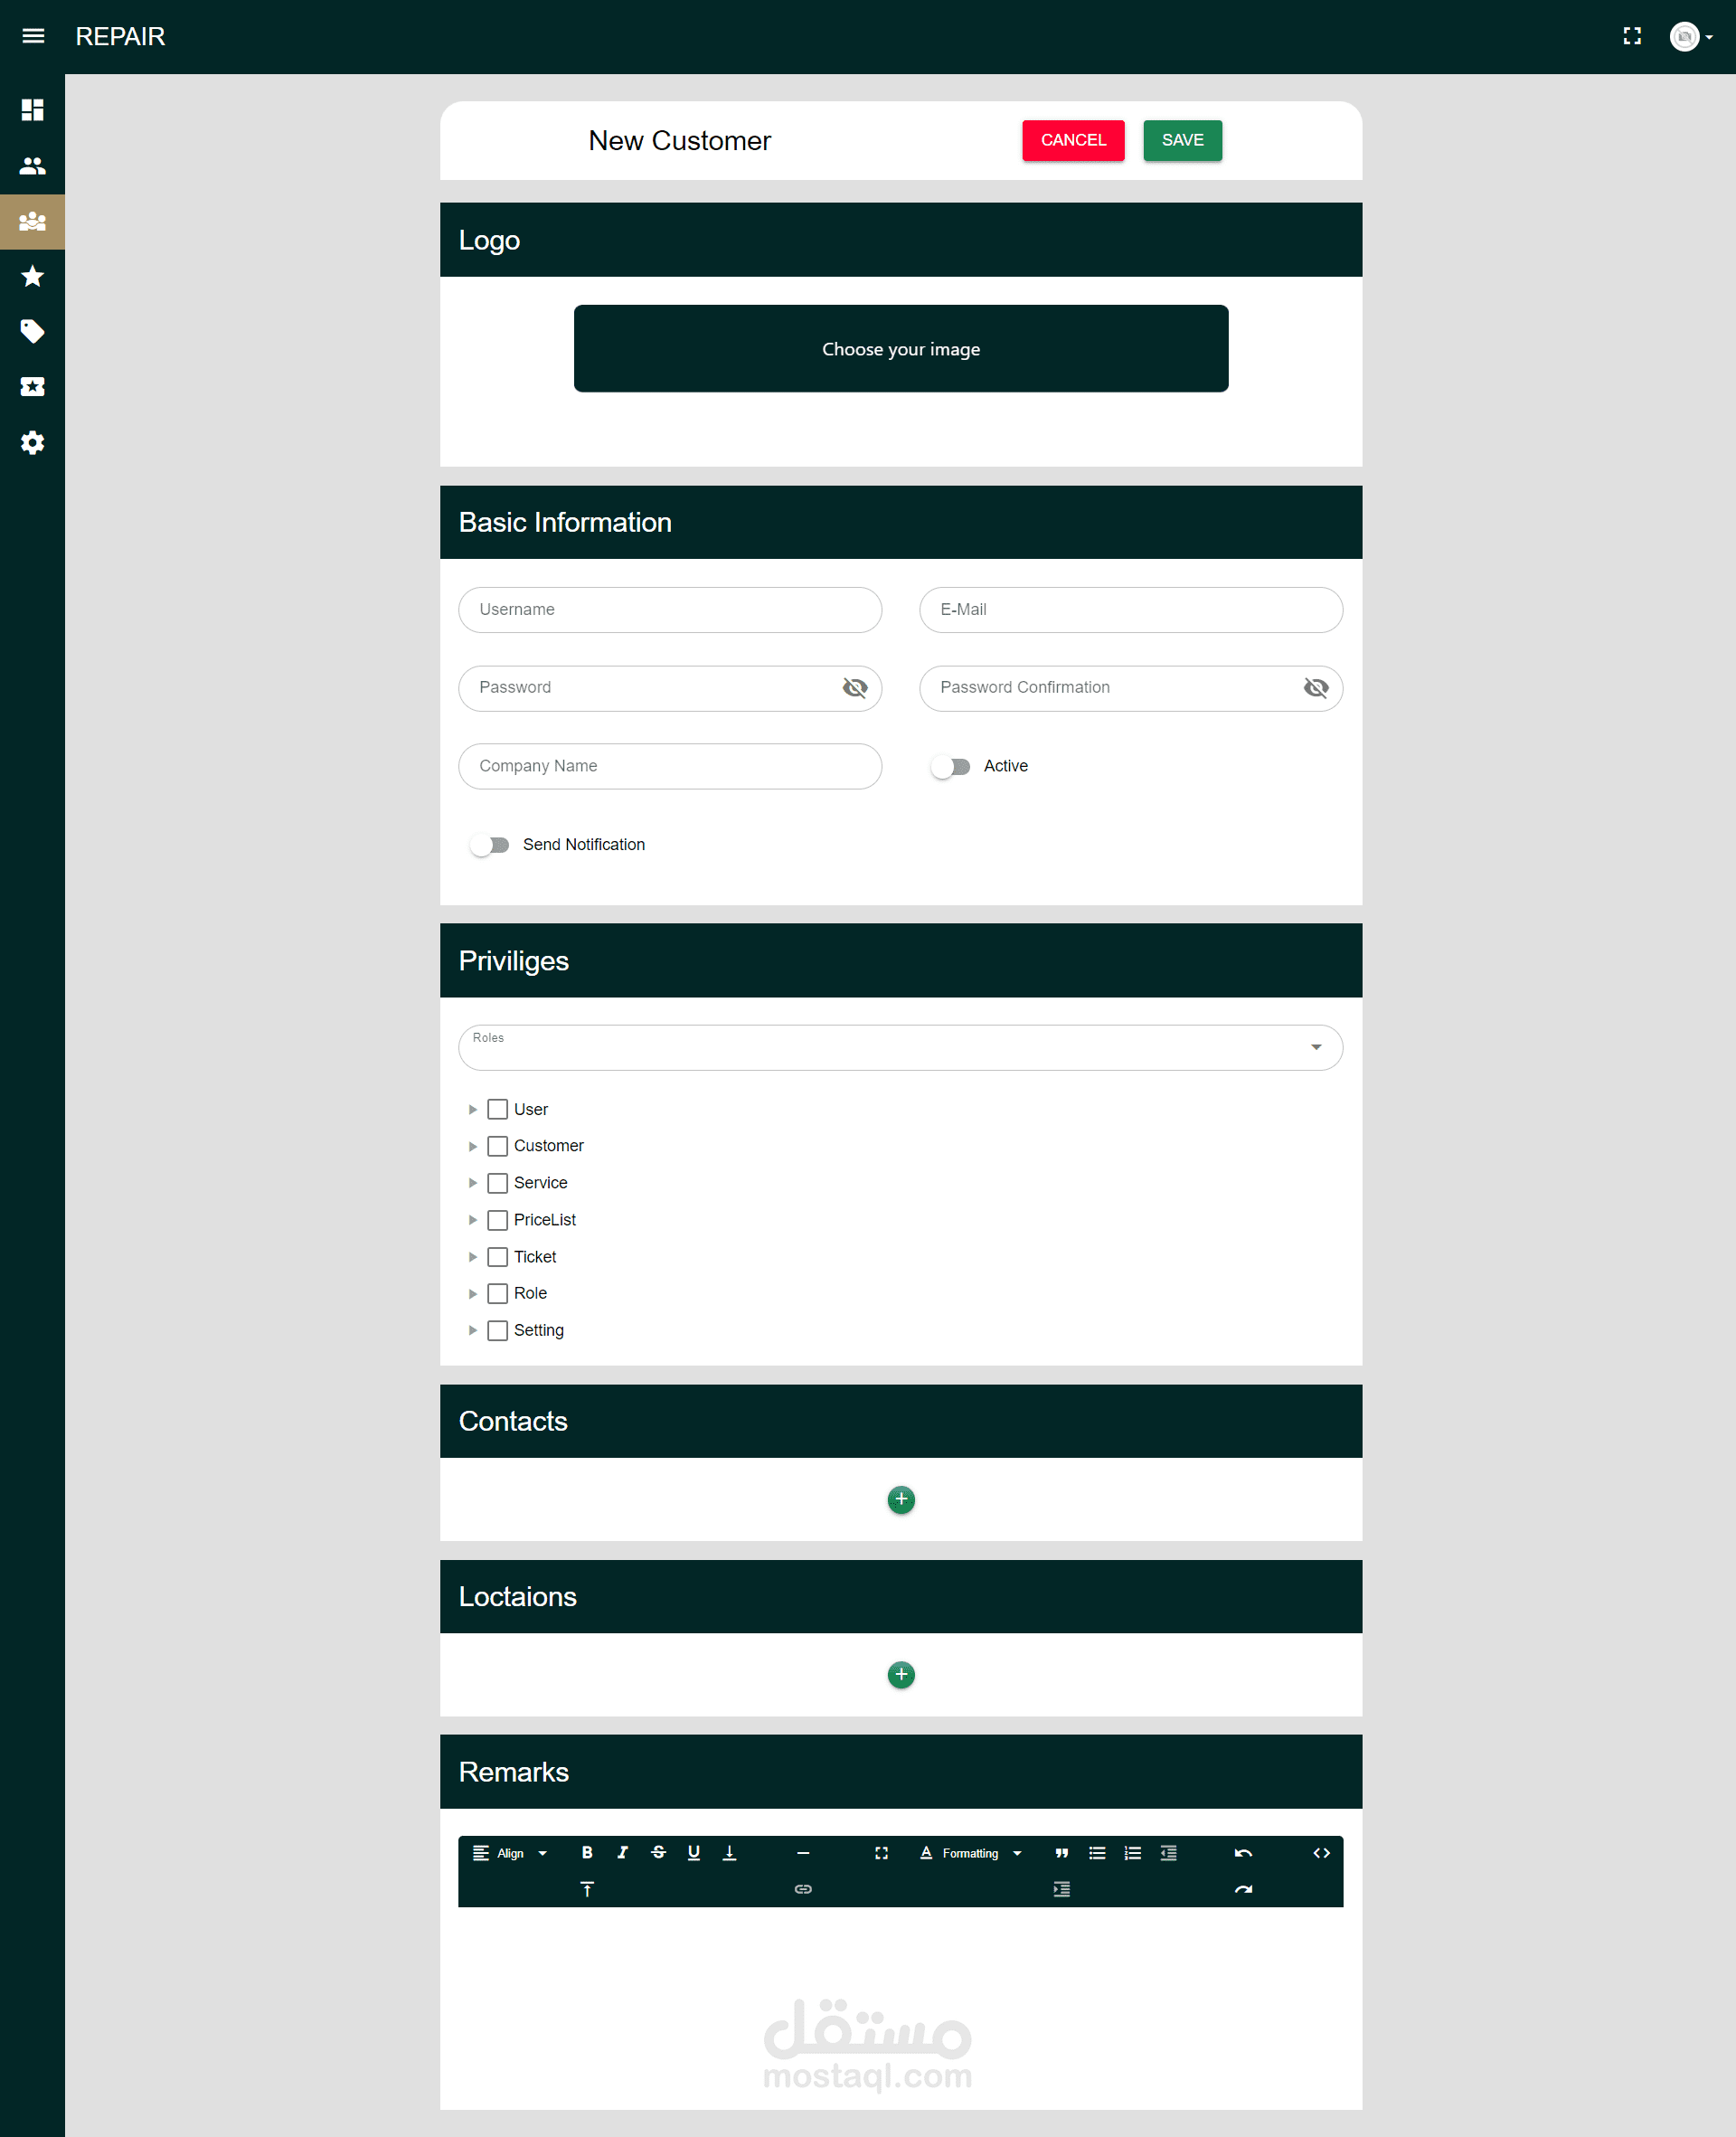Check the User privilege checkbox
1736x2137 pixels.
click(x=497, y=1109)
